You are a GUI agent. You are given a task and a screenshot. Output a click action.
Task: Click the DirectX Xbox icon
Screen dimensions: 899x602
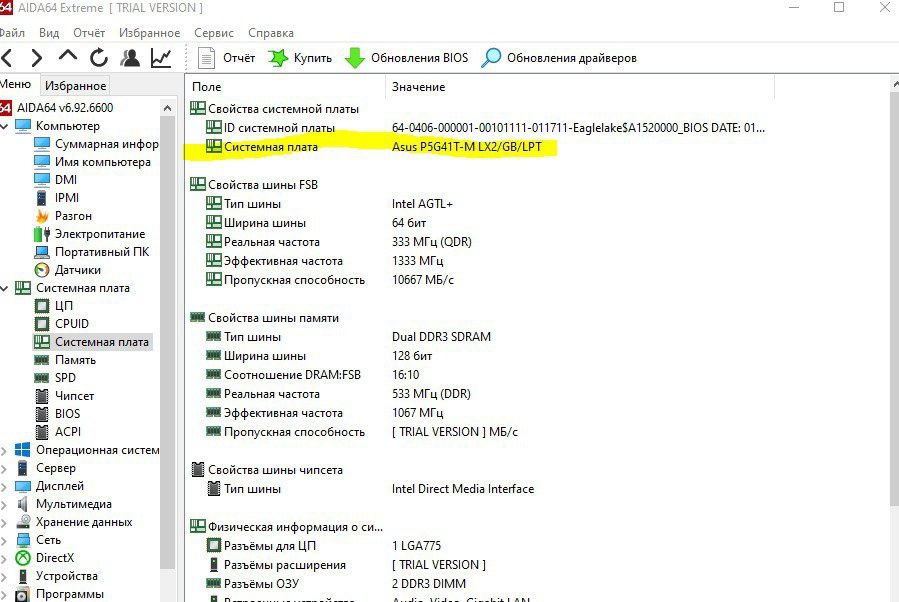click(x=22, y=558)
